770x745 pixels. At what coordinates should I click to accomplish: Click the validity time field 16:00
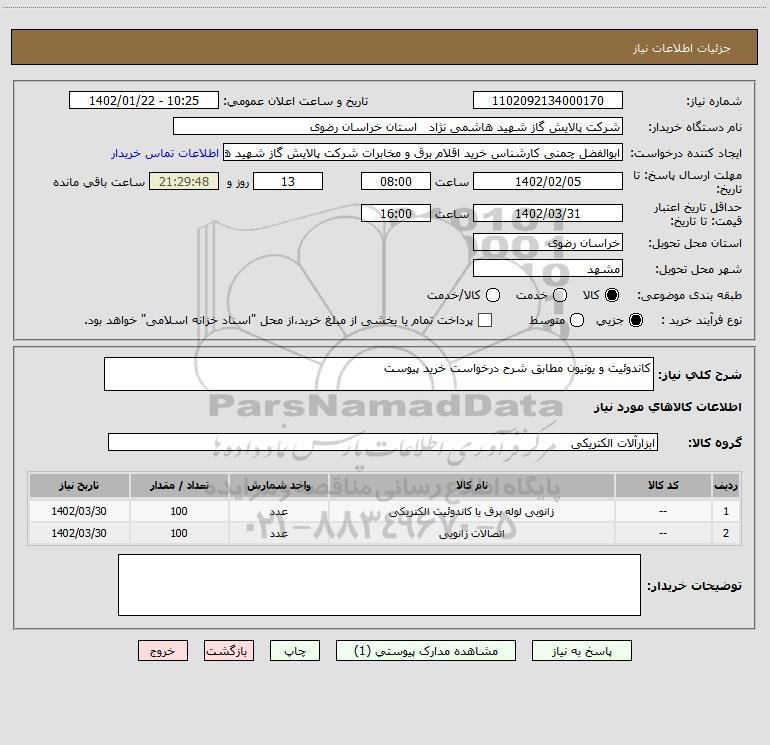(396, 213)
